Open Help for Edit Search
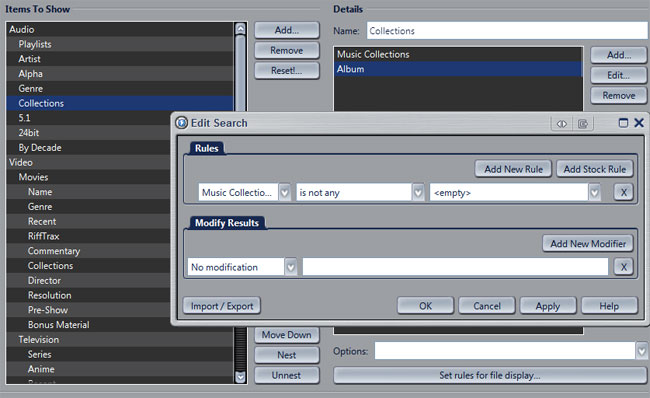The width and height of the screenshot is (650, 398). 609,306
